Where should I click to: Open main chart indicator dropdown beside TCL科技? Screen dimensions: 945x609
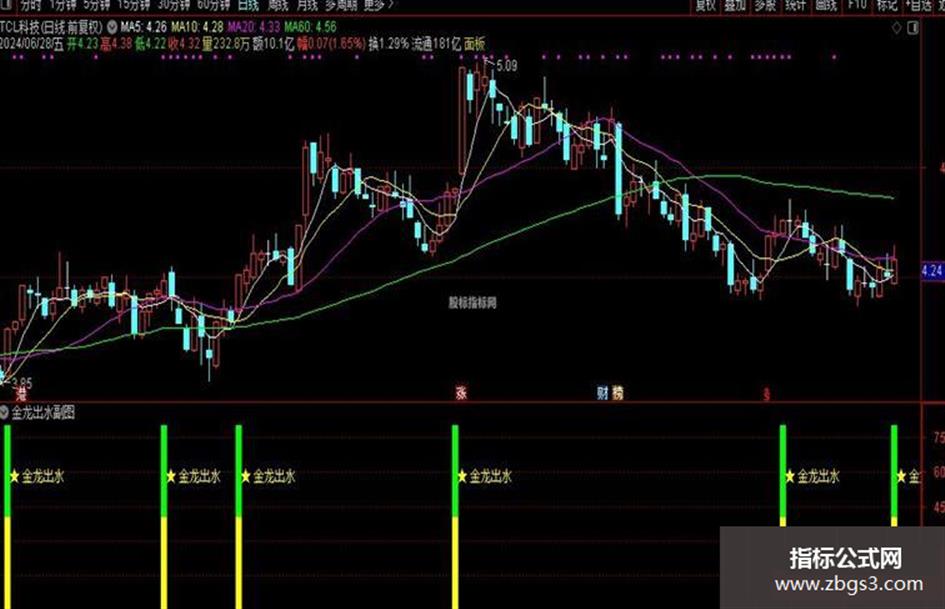tap(113, 27)
